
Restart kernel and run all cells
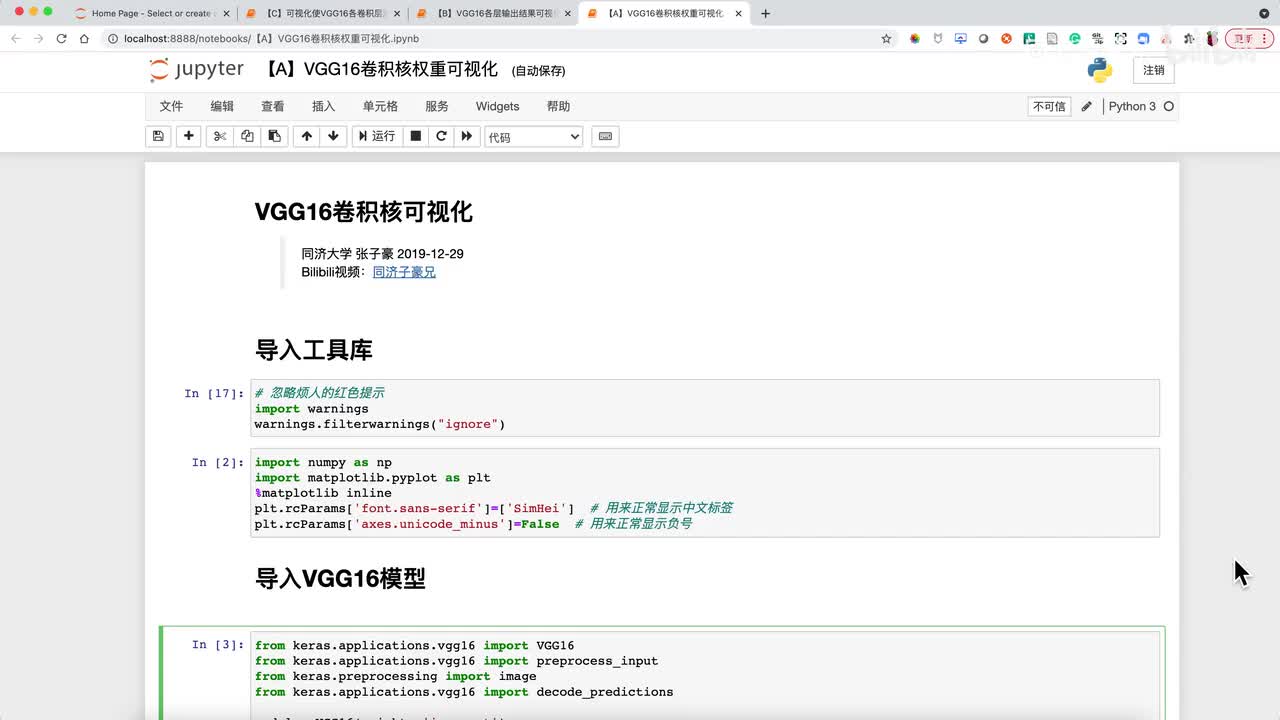[x=466, y=136]
